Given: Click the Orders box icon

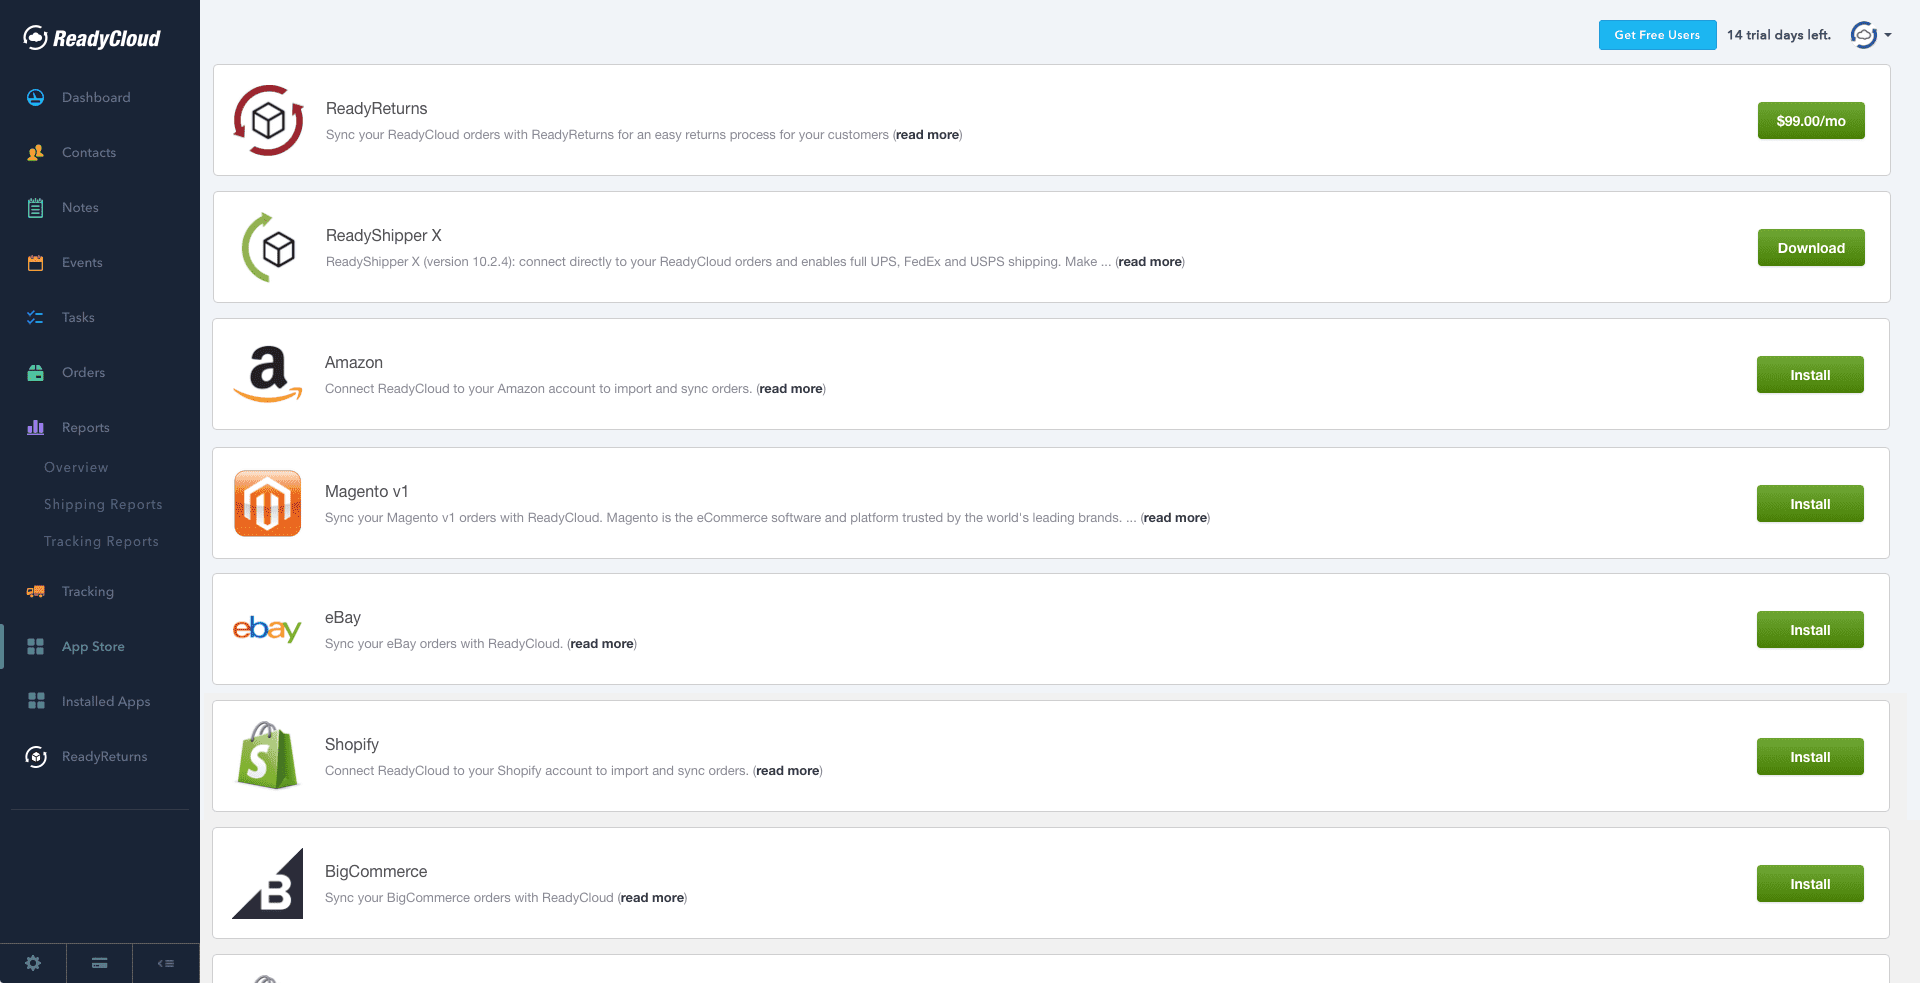Looking at the screenshot, I should pyautogui.click(x=35, y=372).
